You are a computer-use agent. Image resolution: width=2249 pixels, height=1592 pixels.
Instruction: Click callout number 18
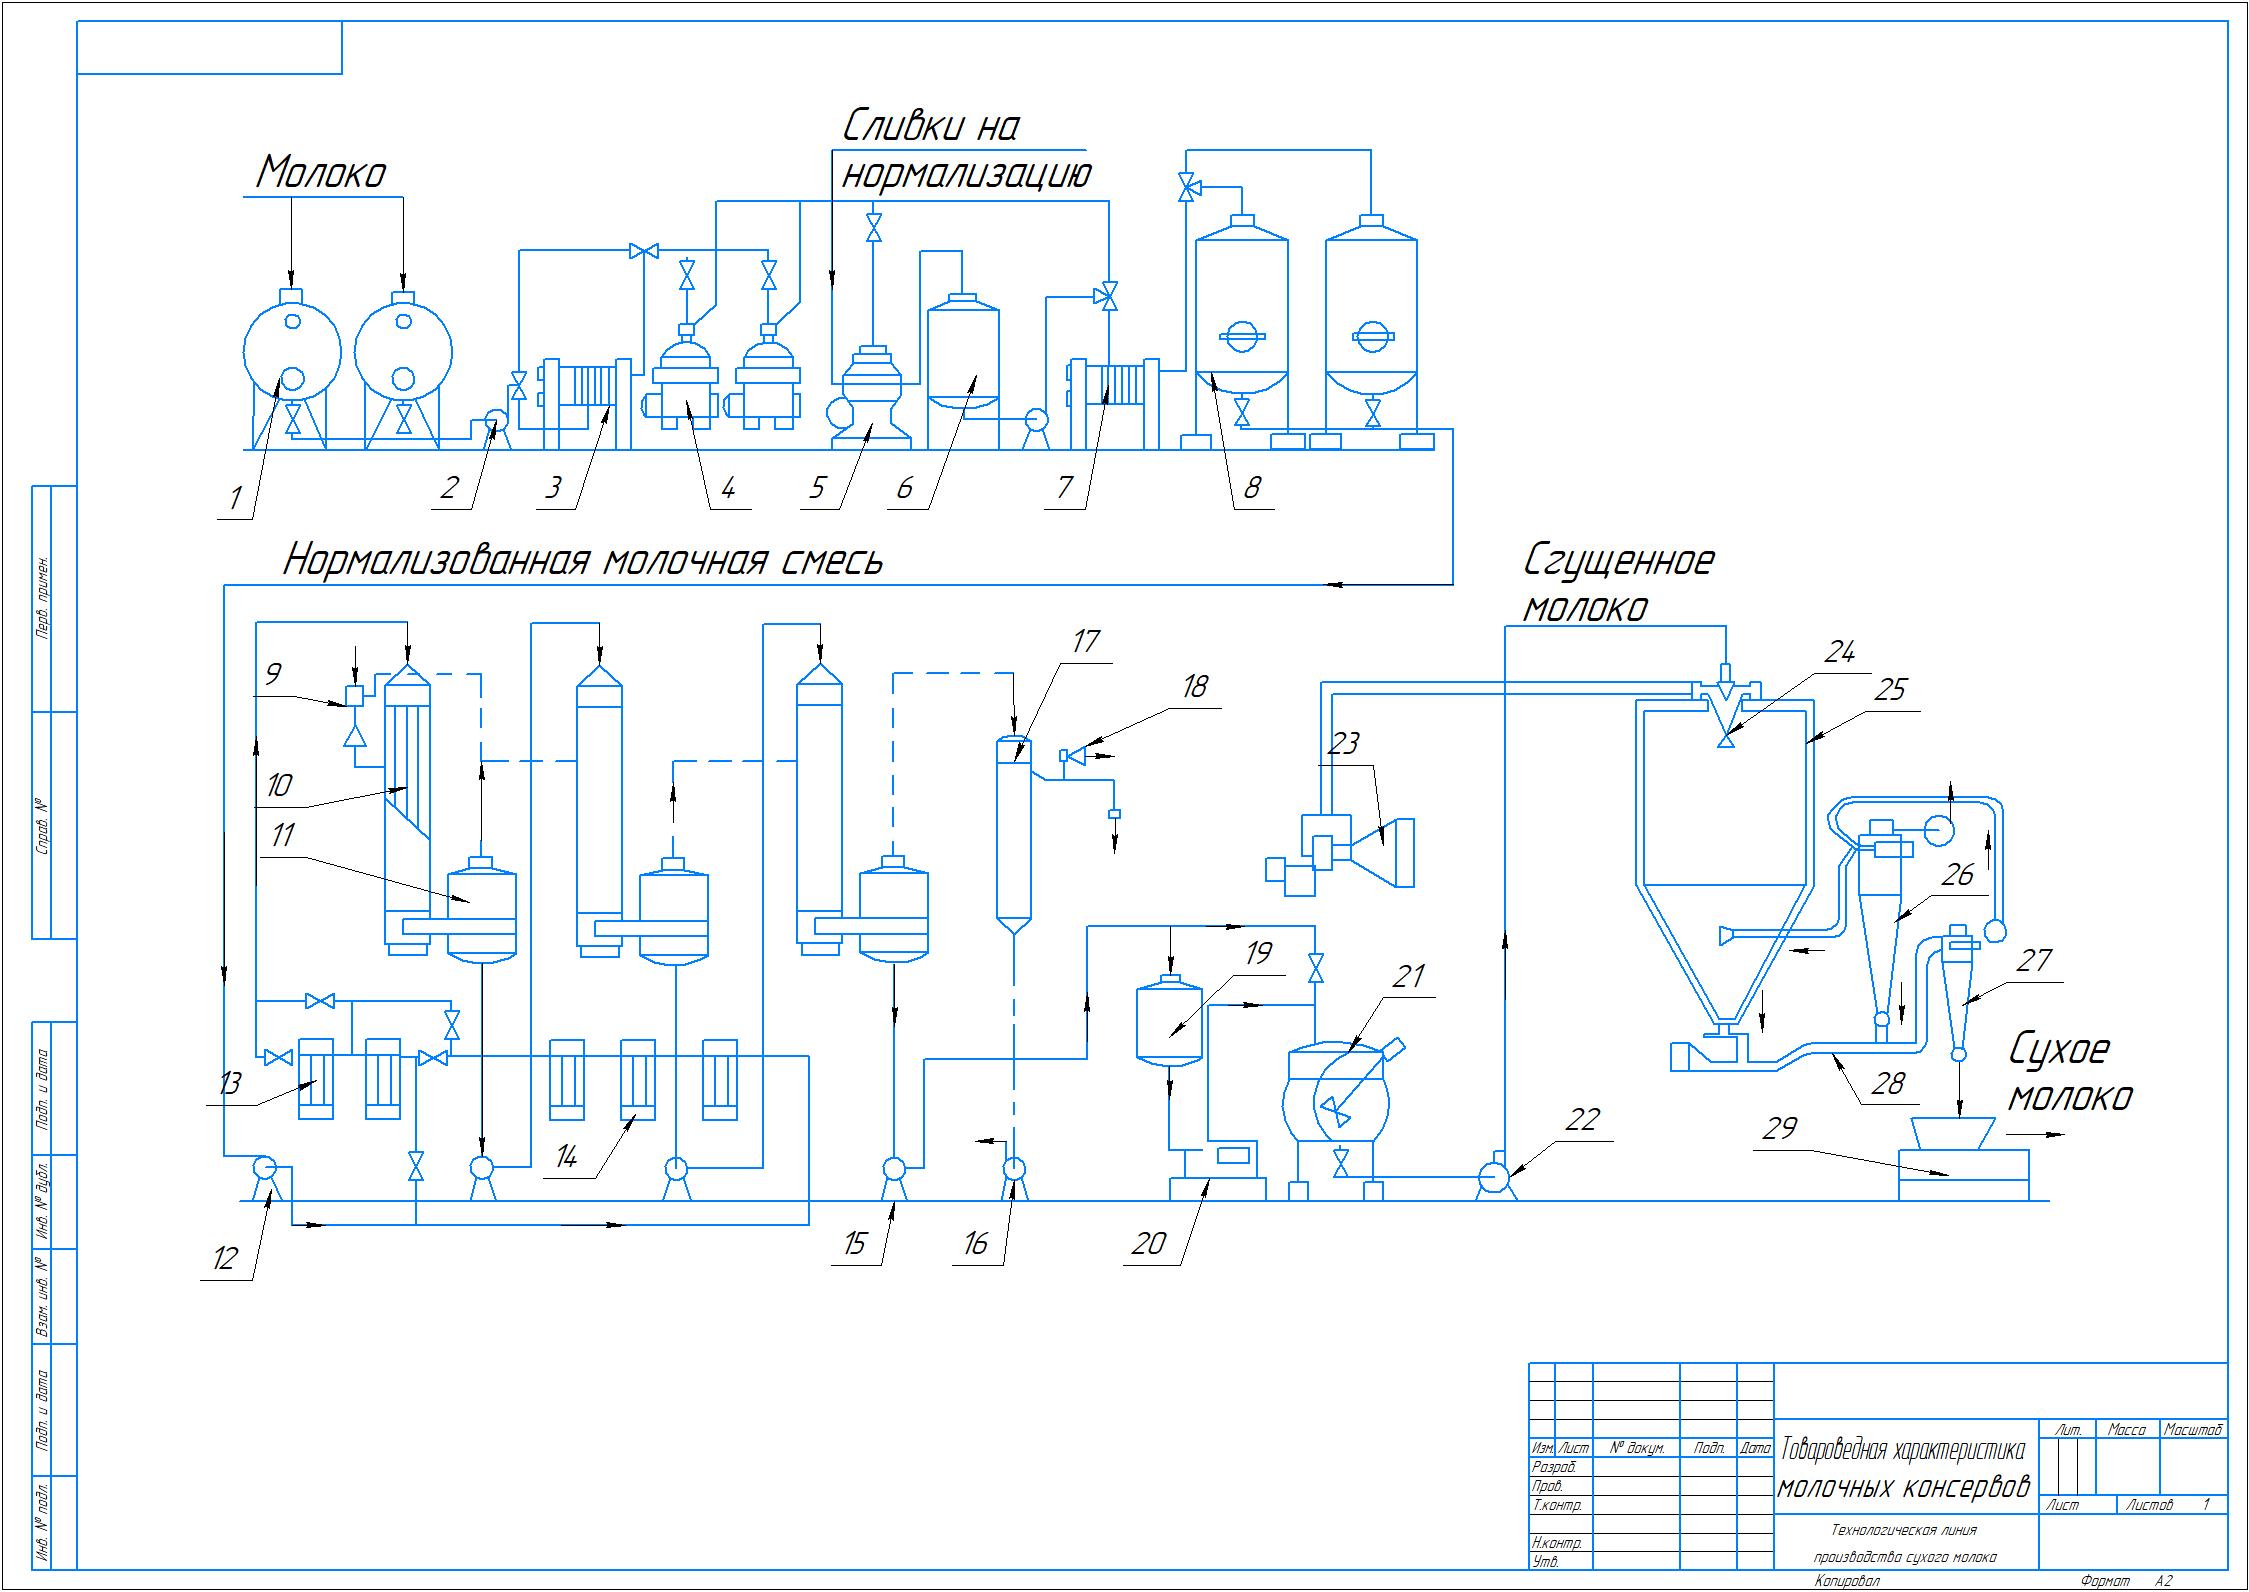[1193, 686]
